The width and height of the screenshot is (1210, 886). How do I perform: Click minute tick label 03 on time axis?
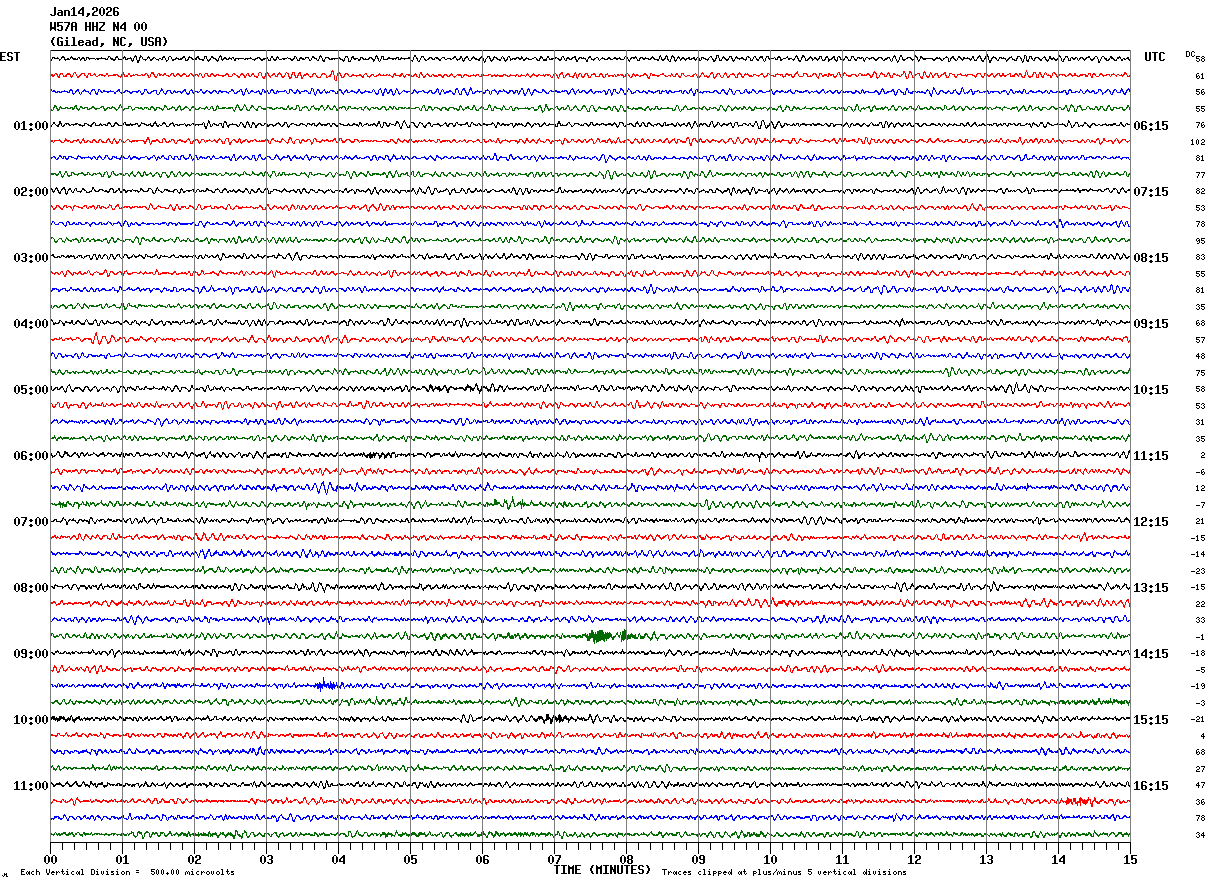tap(266, 859)
